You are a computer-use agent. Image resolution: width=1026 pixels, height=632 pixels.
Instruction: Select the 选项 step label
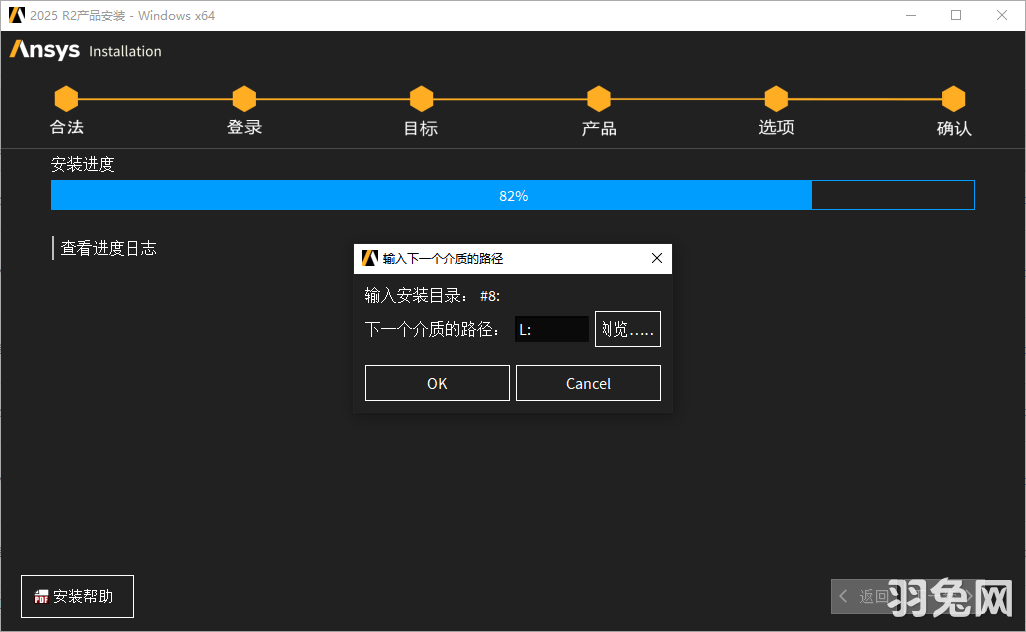coord(776,127)
